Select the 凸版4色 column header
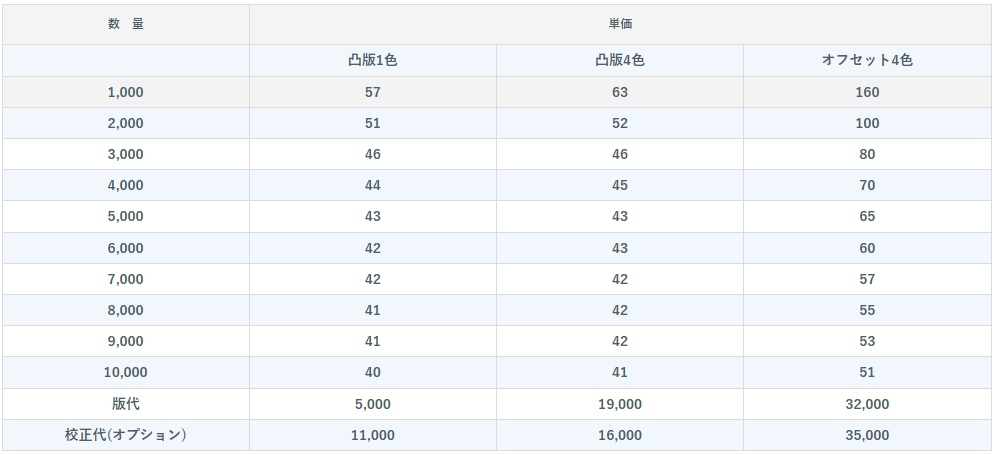This screenshot has width=994, height=454. pyautogui.click(x=620, y=60)
